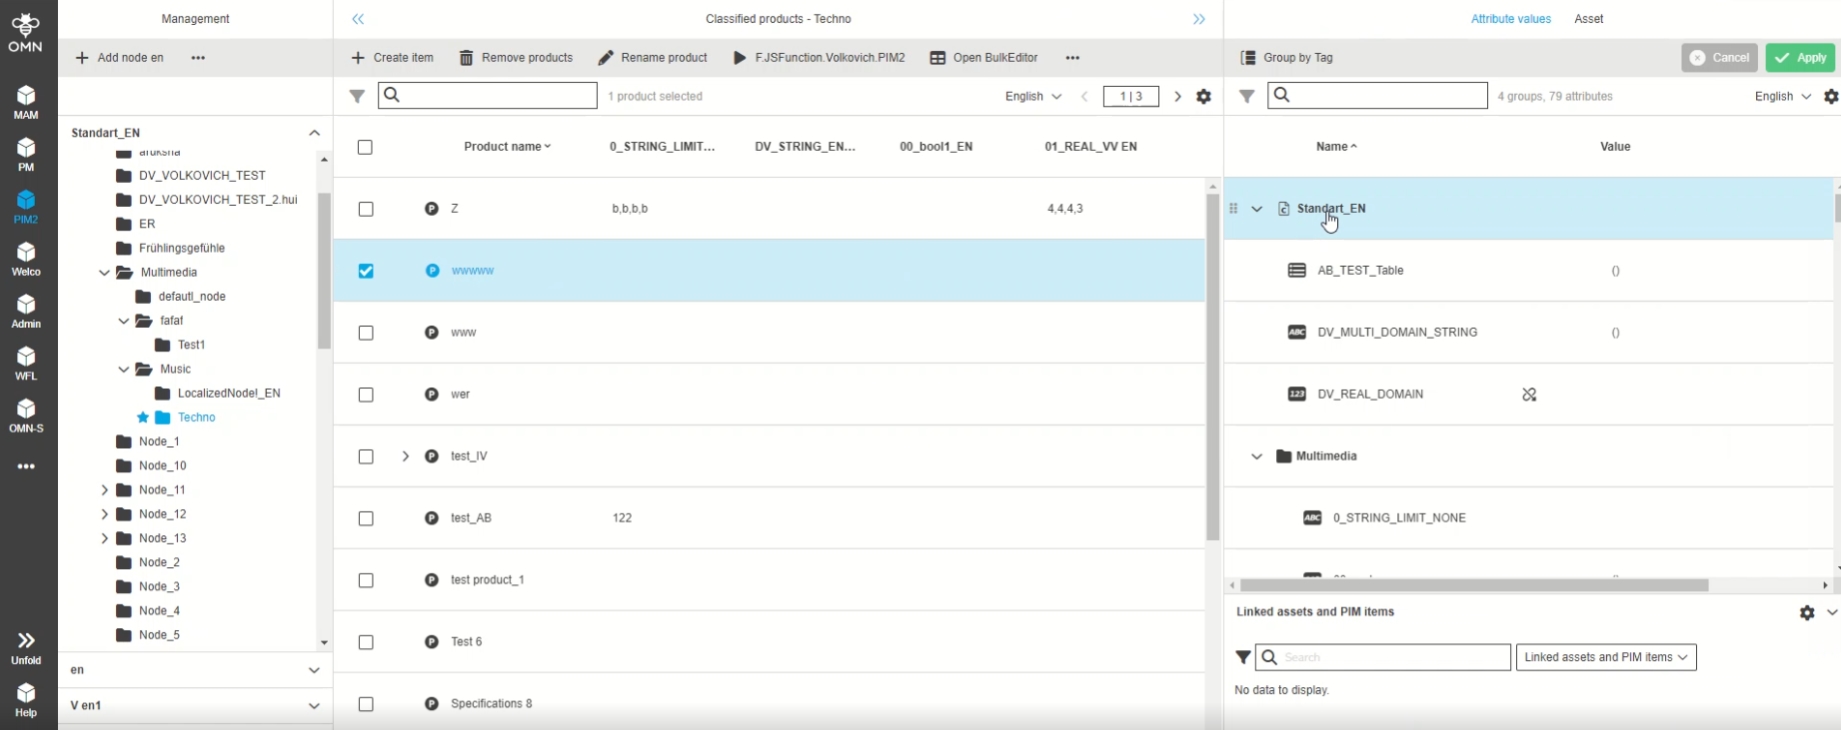The height and width of the screenshot is (730, 1841).
Task: Check the checkbox for product Z
Action: 366,209
